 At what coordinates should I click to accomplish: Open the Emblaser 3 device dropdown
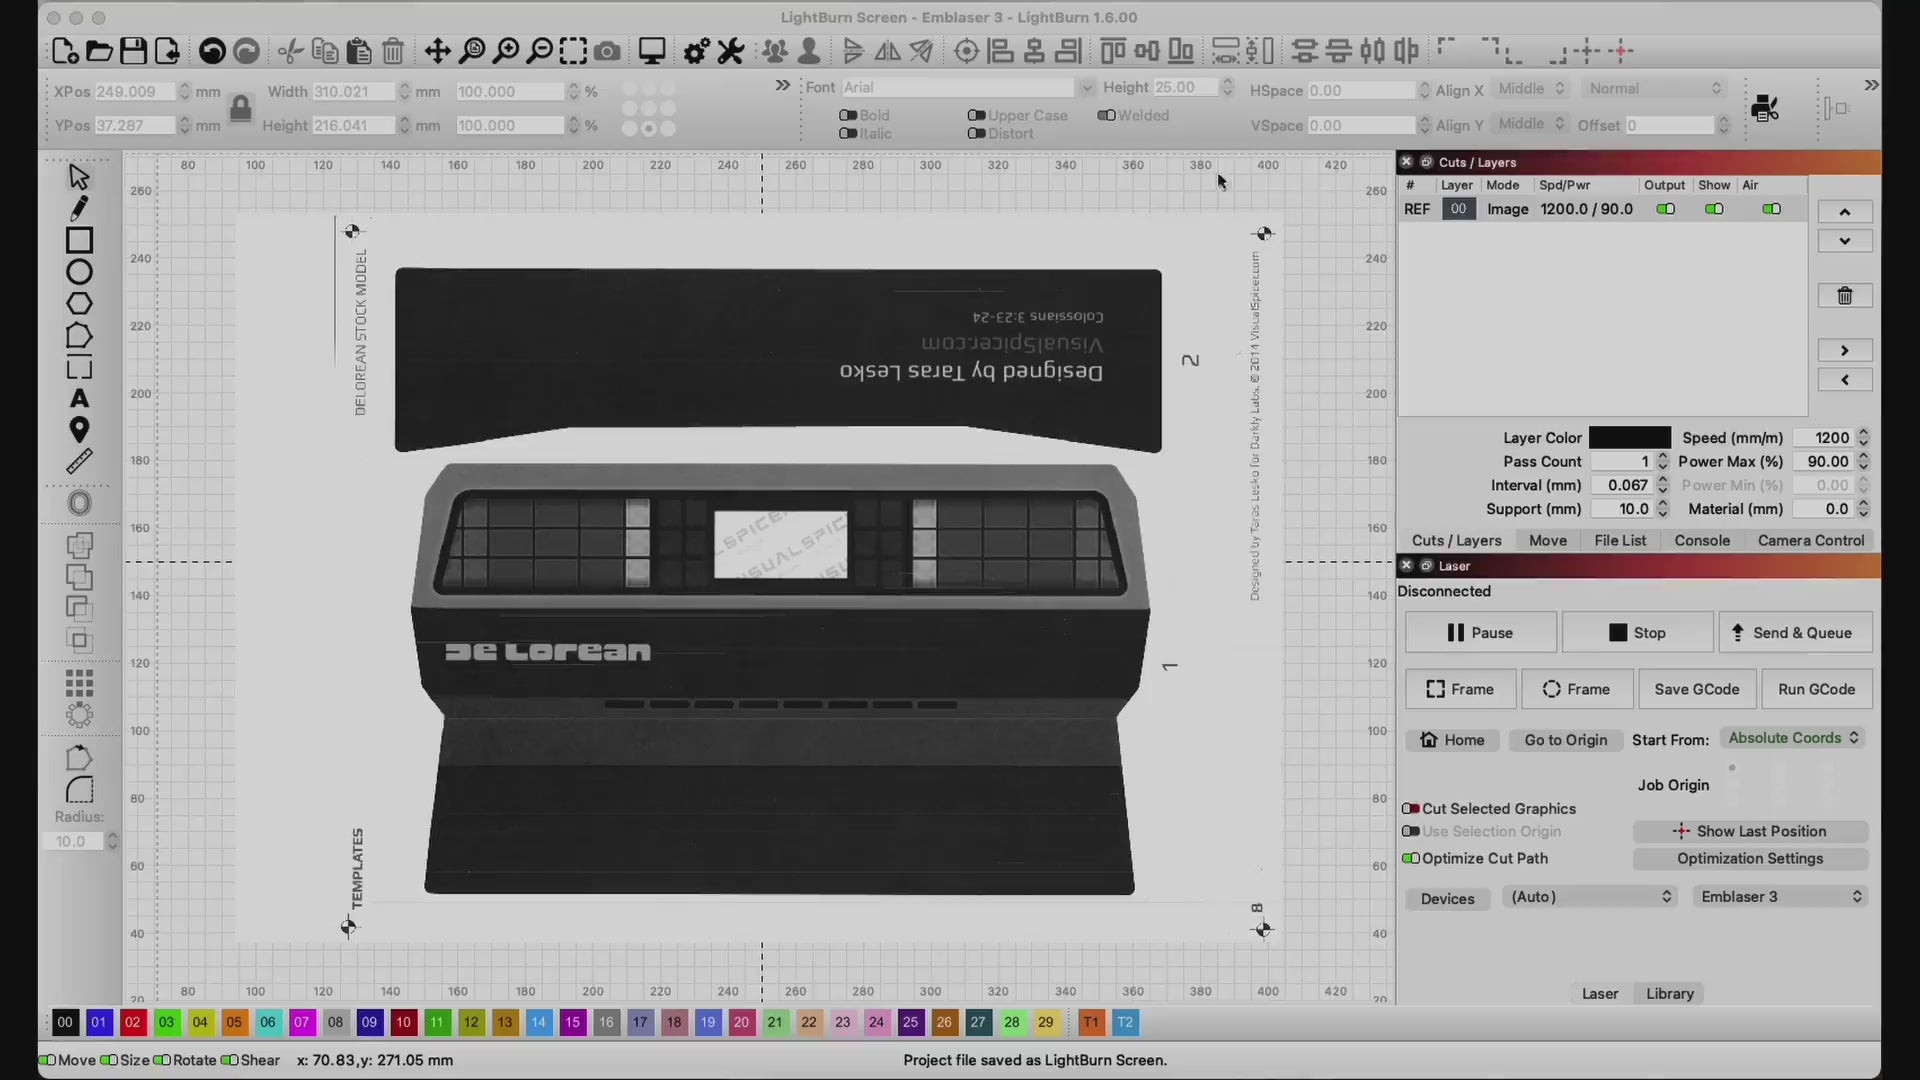pos(1781,897)
